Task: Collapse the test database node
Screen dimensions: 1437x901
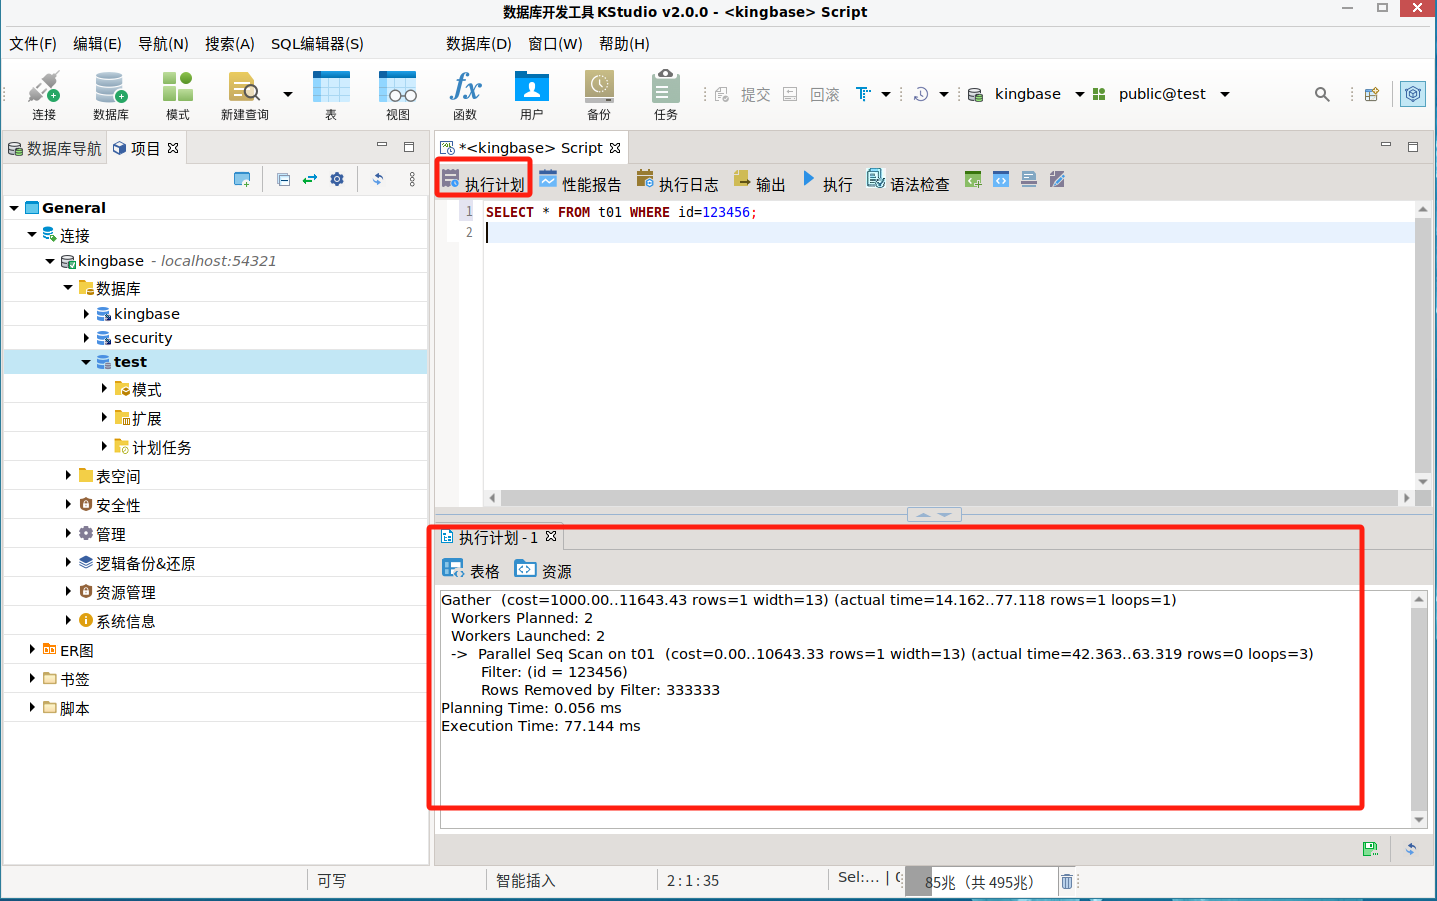Action: click(x=86, y=362)
